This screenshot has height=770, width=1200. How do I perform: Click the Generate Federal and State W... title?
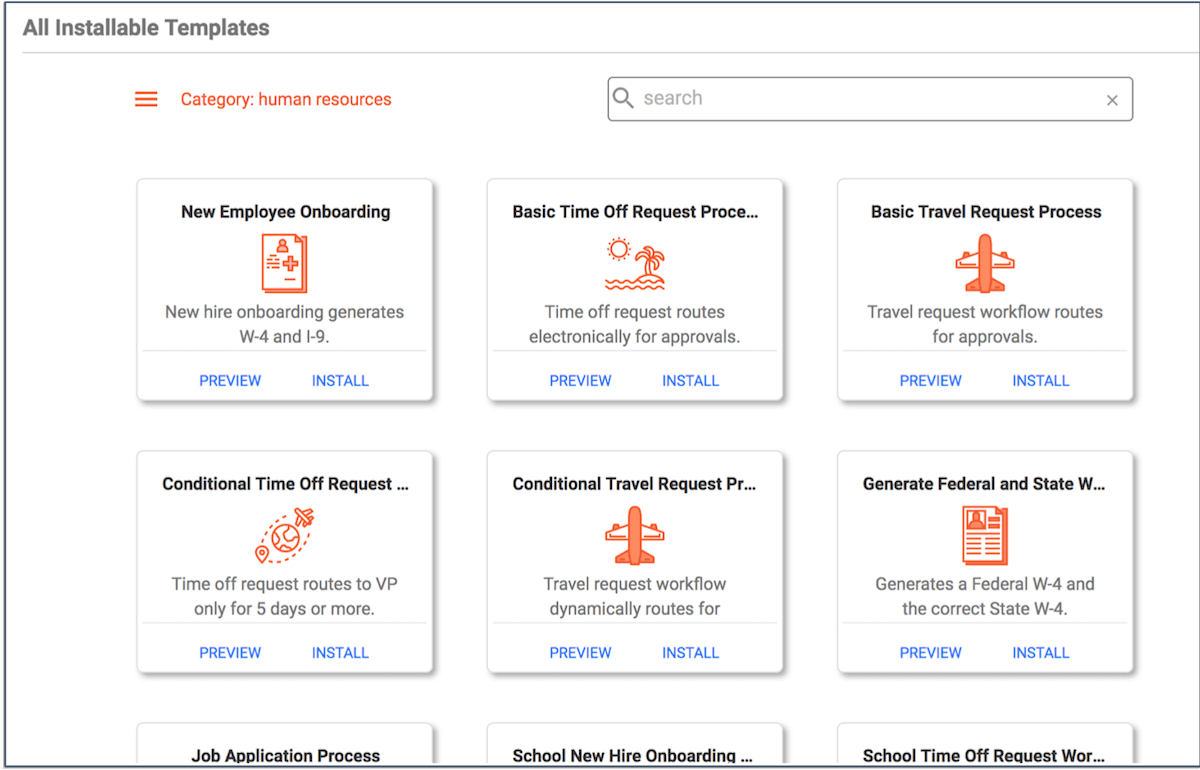[x=985, y=484]
